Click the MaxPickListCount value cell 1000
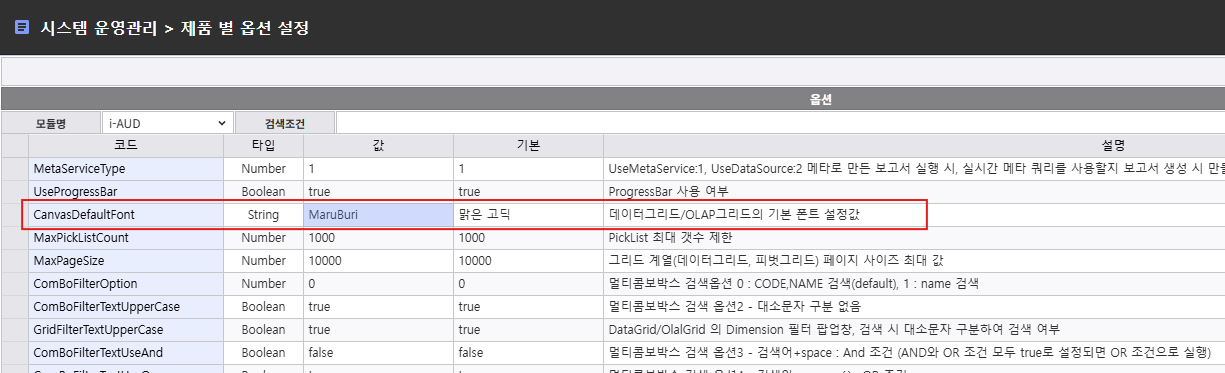 point(378,238)
